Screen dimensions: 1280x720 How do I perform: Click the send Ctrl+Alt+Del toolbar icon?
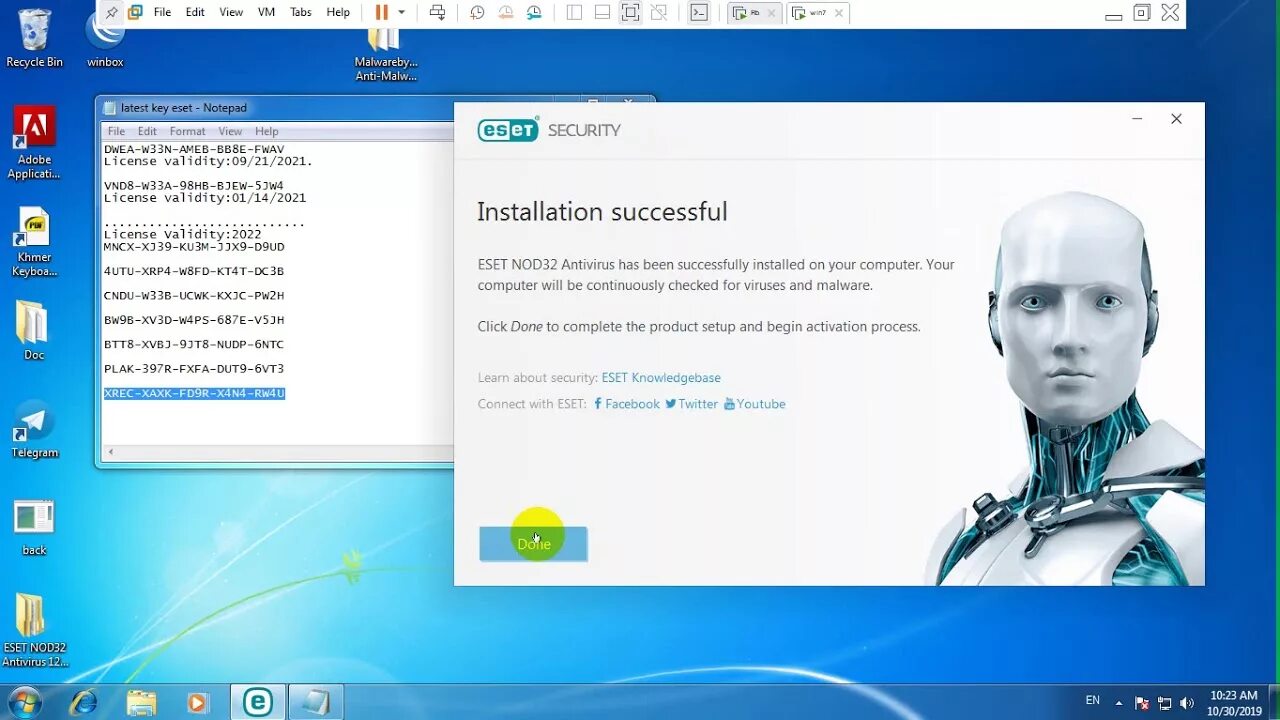click(437, 12)
